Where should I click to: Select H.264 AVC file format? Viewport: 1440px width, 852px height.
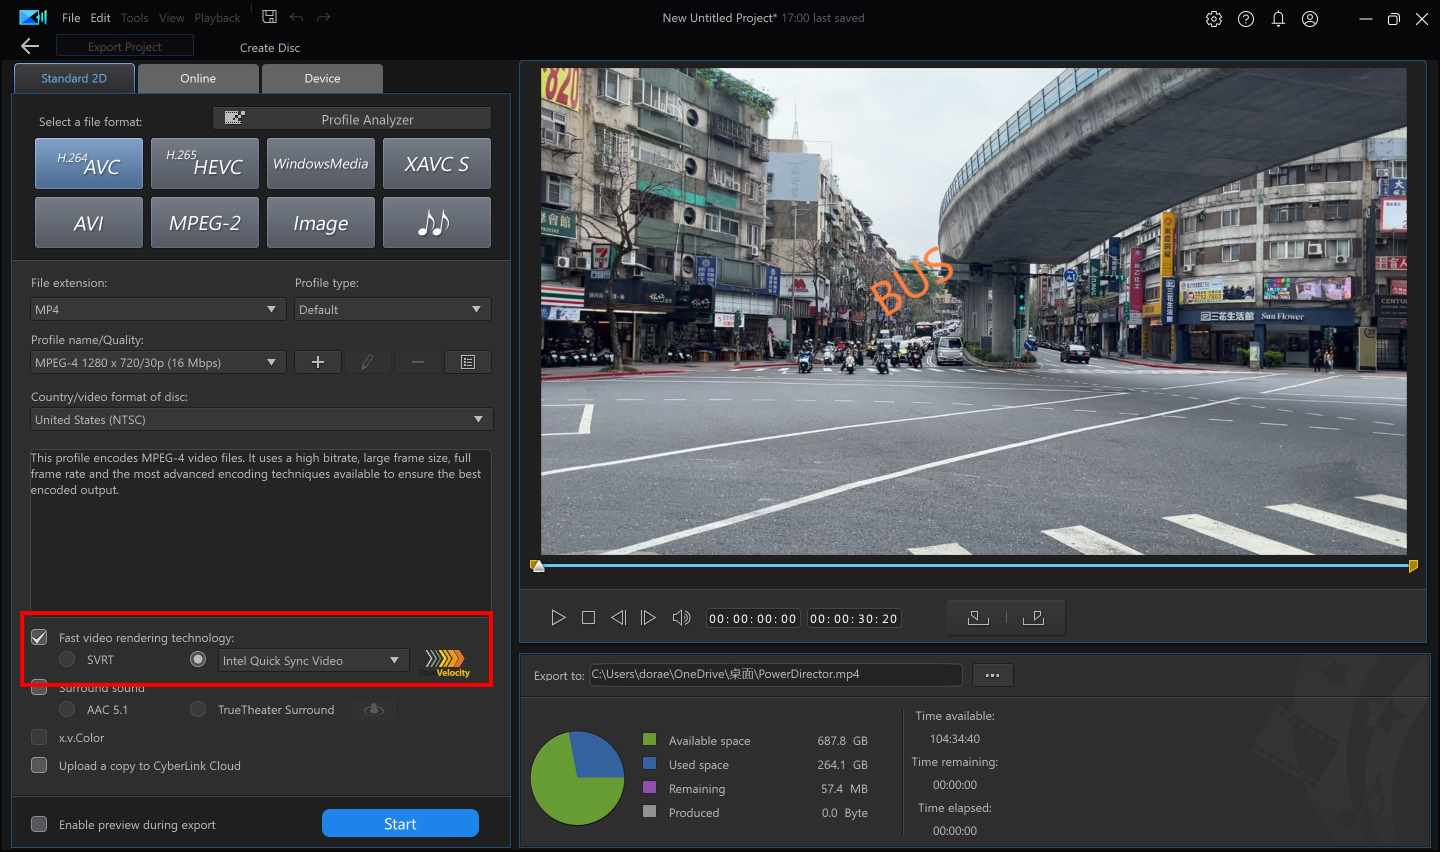(89, 163)
